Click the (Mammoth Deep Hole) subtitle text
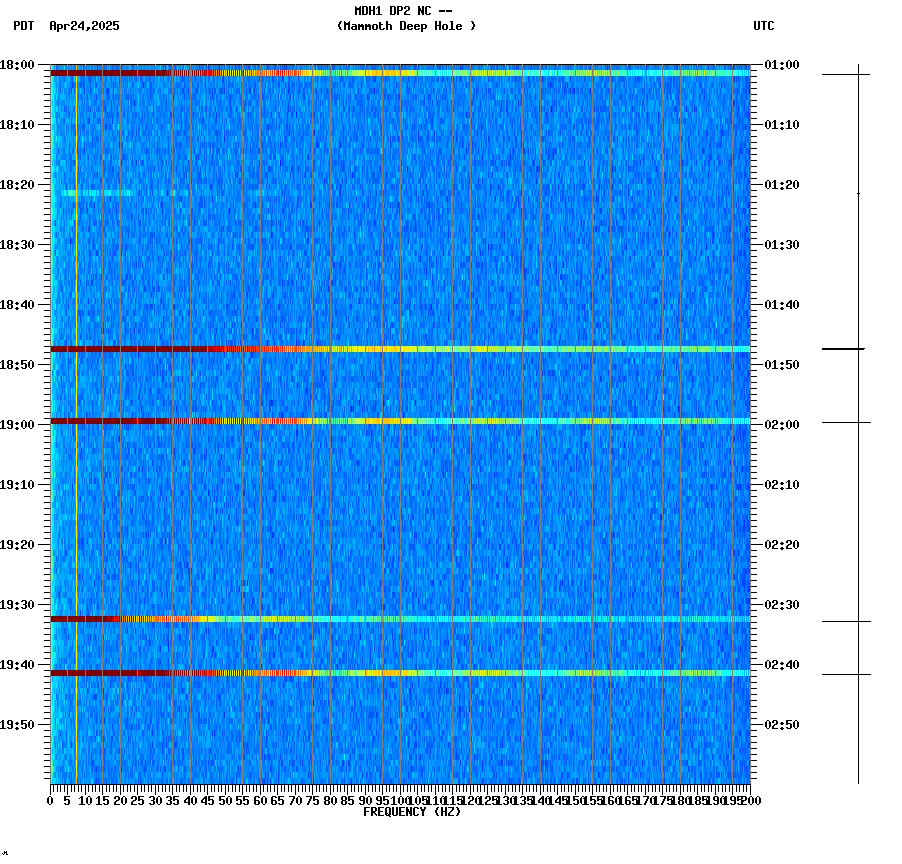Viewport: 902px width, 864px height. point(404,27)
